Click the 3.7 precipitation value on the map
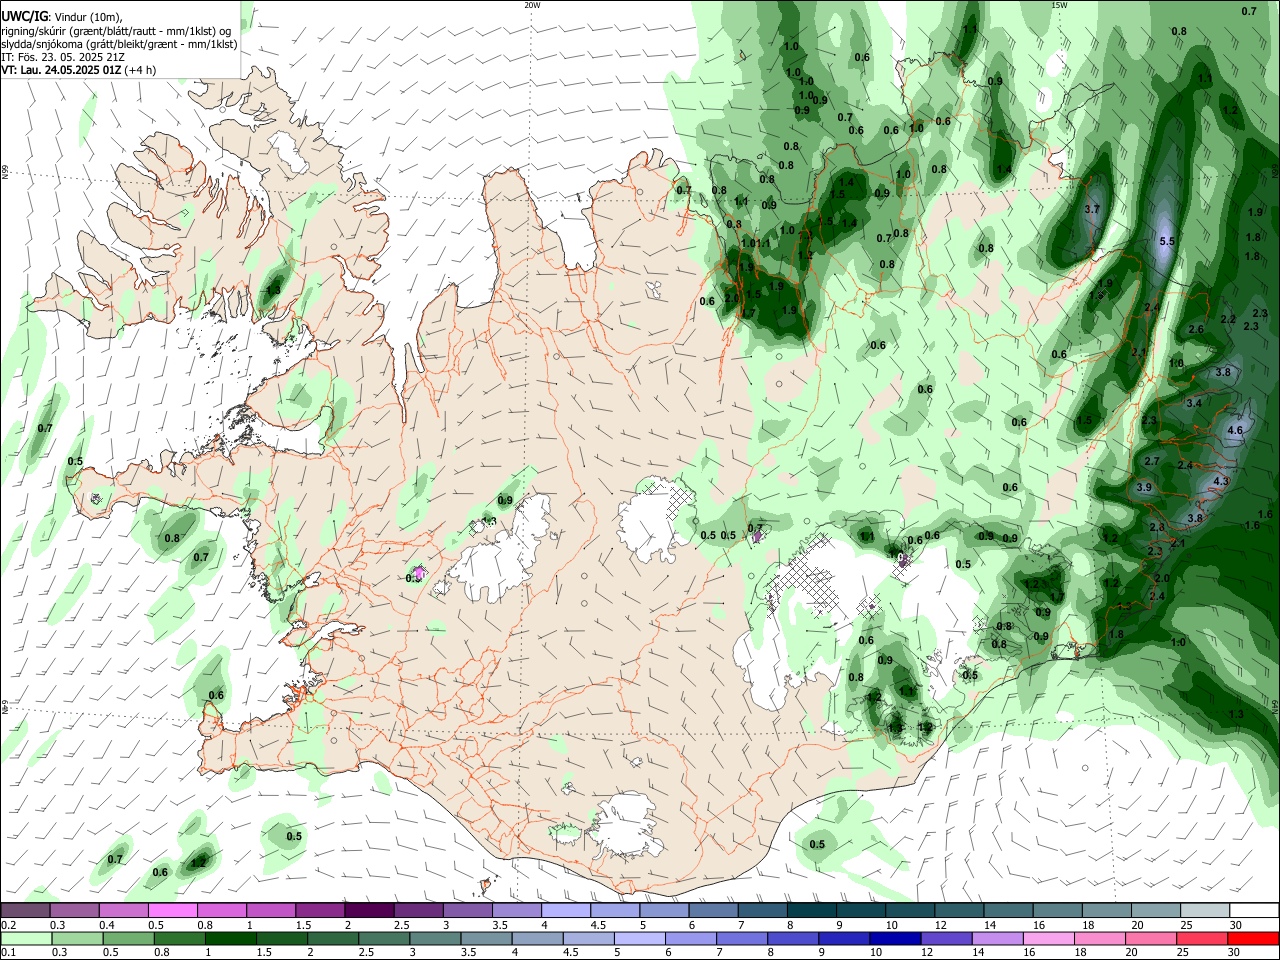Viewport: 1280px width, 960px height. [1092, 210]
